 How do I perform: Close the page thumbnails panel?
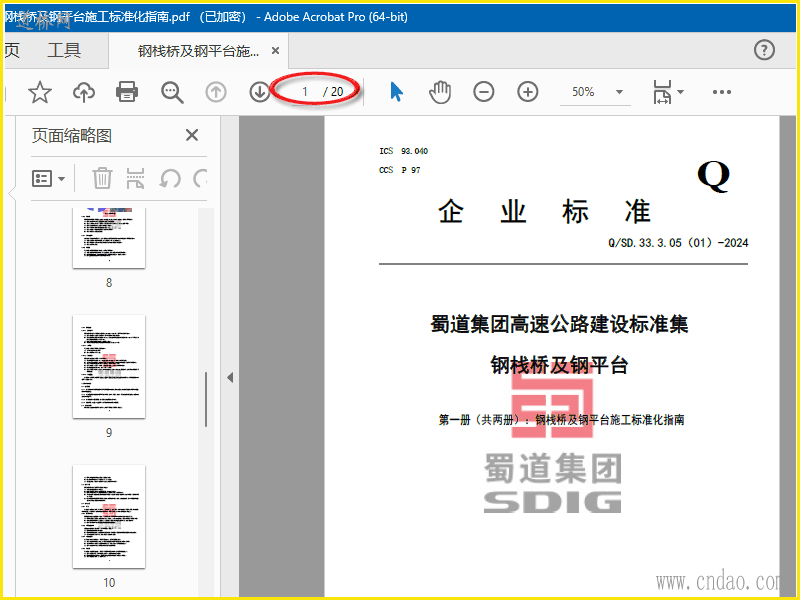pos(192,135)
